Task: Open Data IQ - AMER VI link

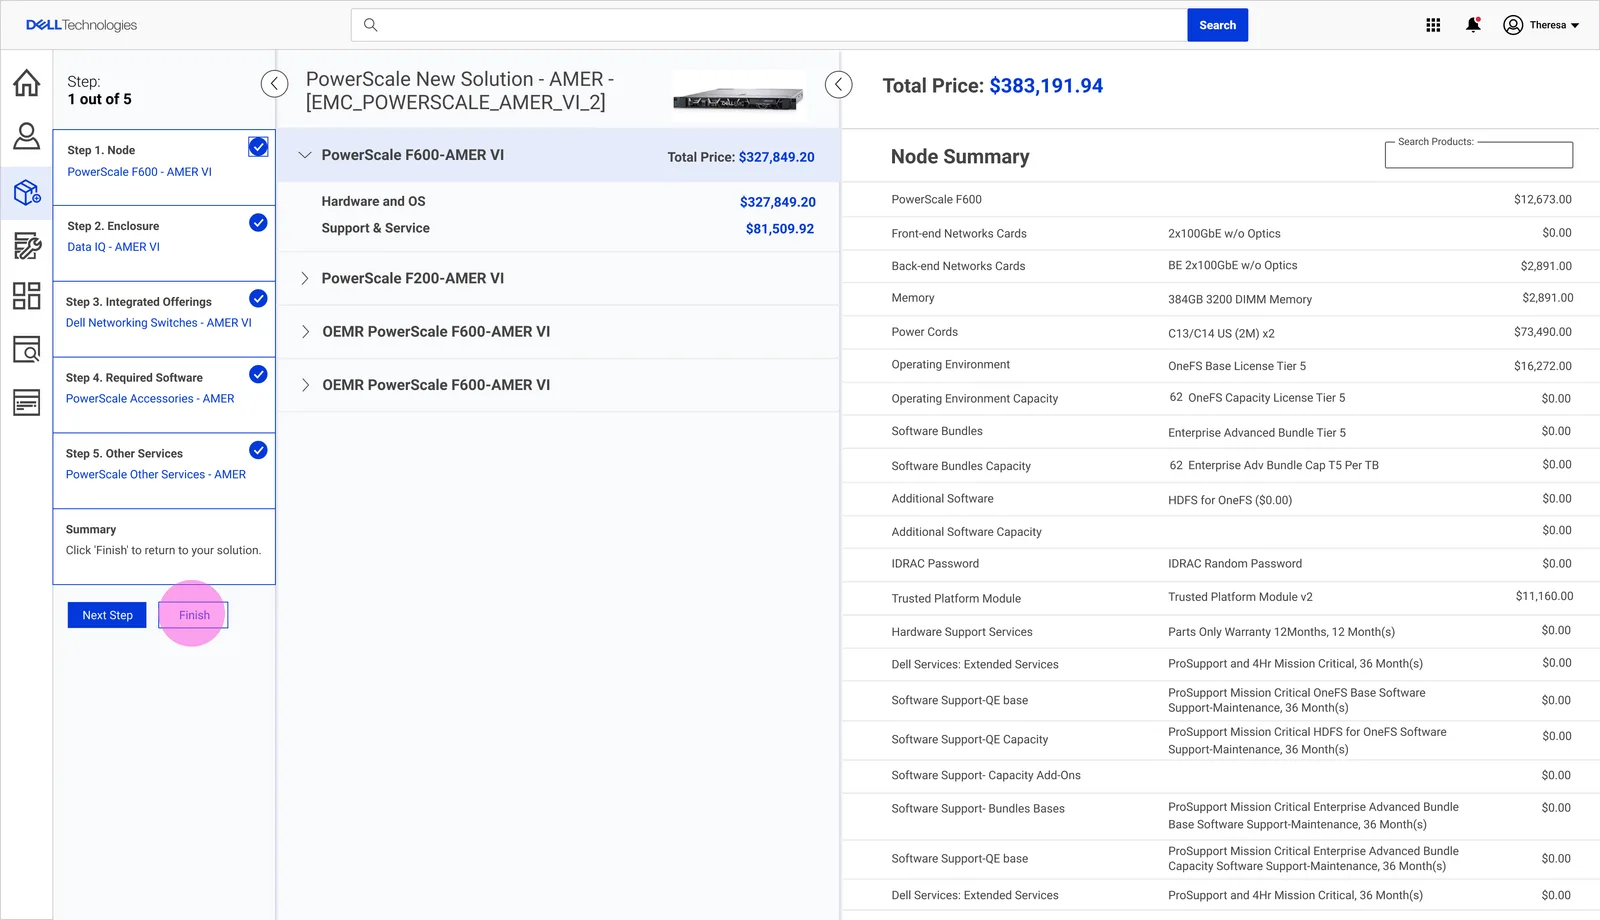Action: [x=113, y=247]
